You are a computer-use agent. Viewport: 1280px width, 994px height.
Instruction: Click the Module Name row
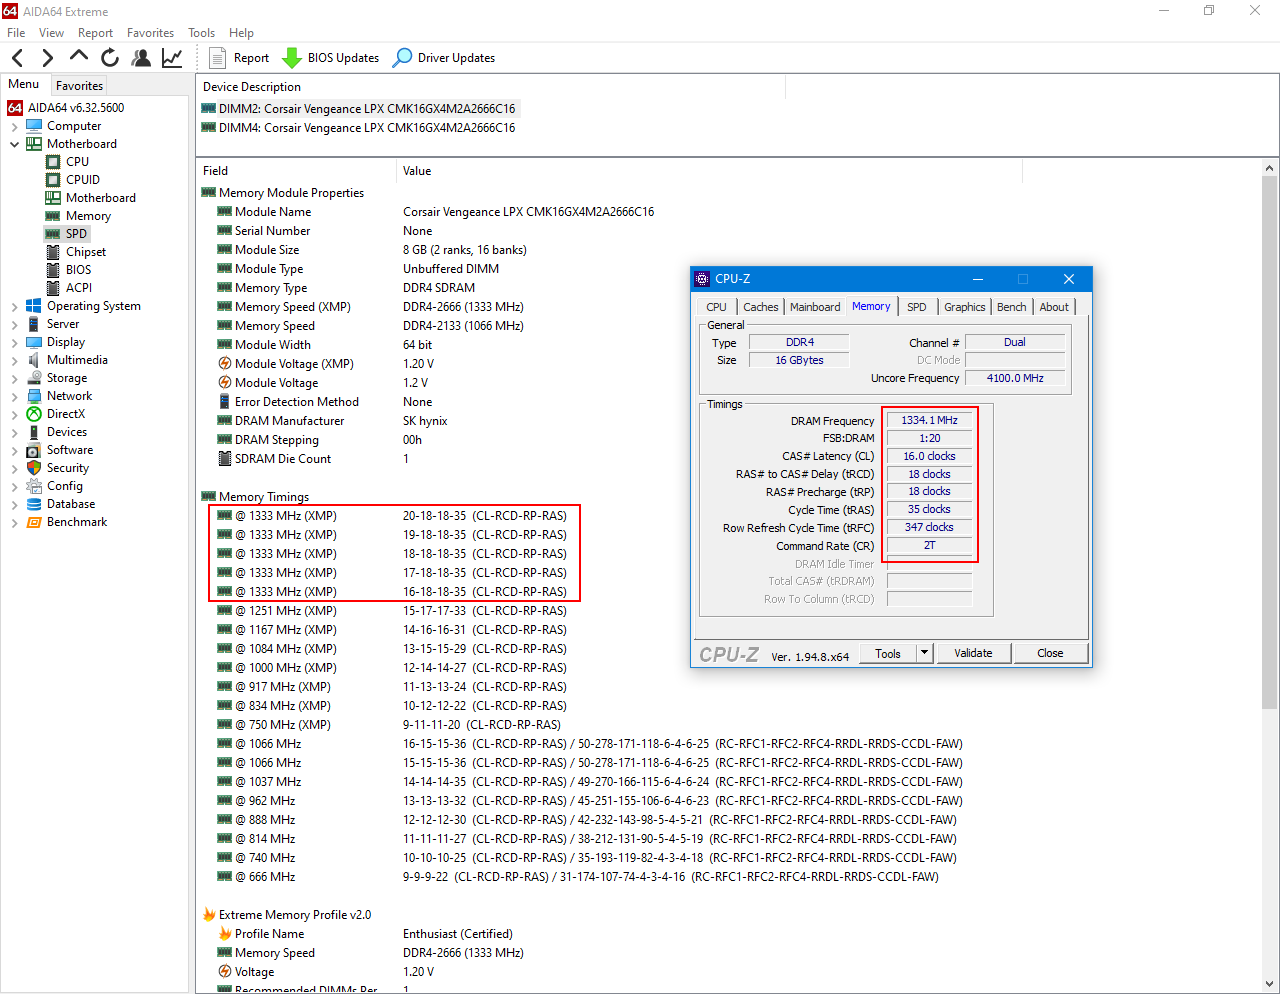tap(436, 212)
